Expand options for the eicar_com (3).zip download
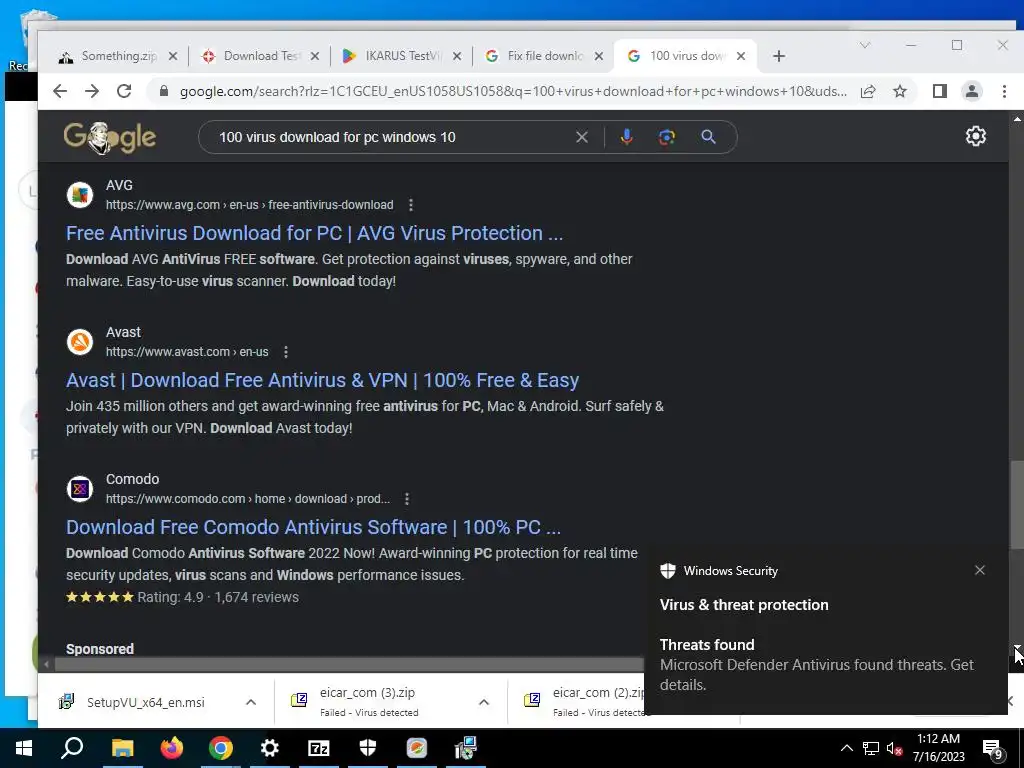 [484, 703]
